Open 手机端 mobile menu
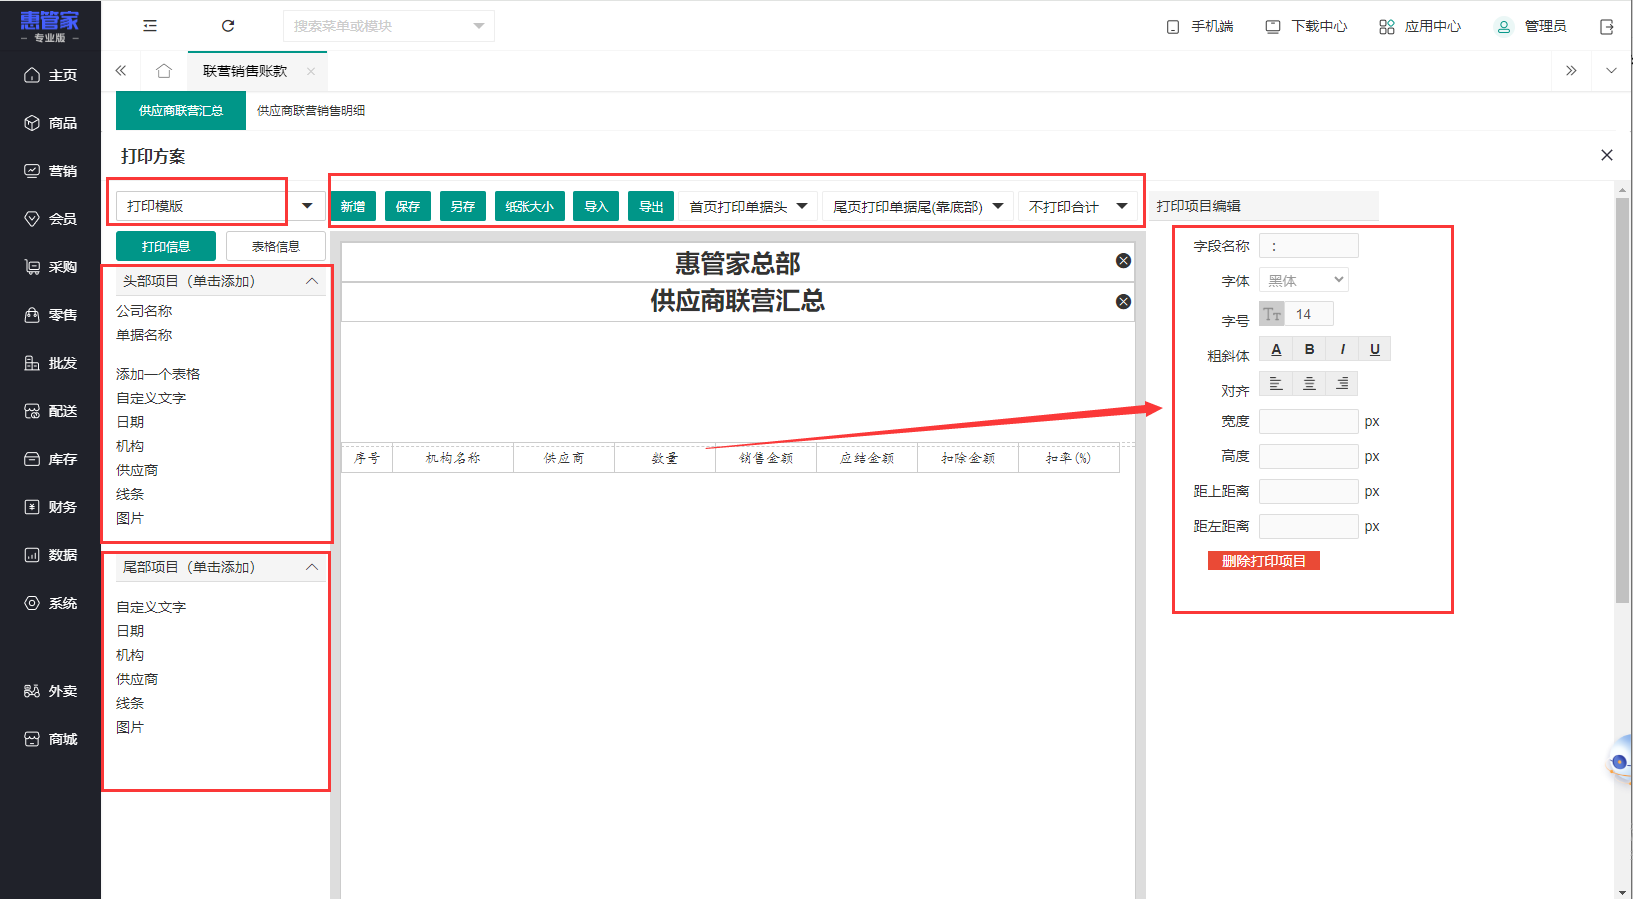Image resolution: width=1633 pixels, height=899 pixels. pos(1200,27)
